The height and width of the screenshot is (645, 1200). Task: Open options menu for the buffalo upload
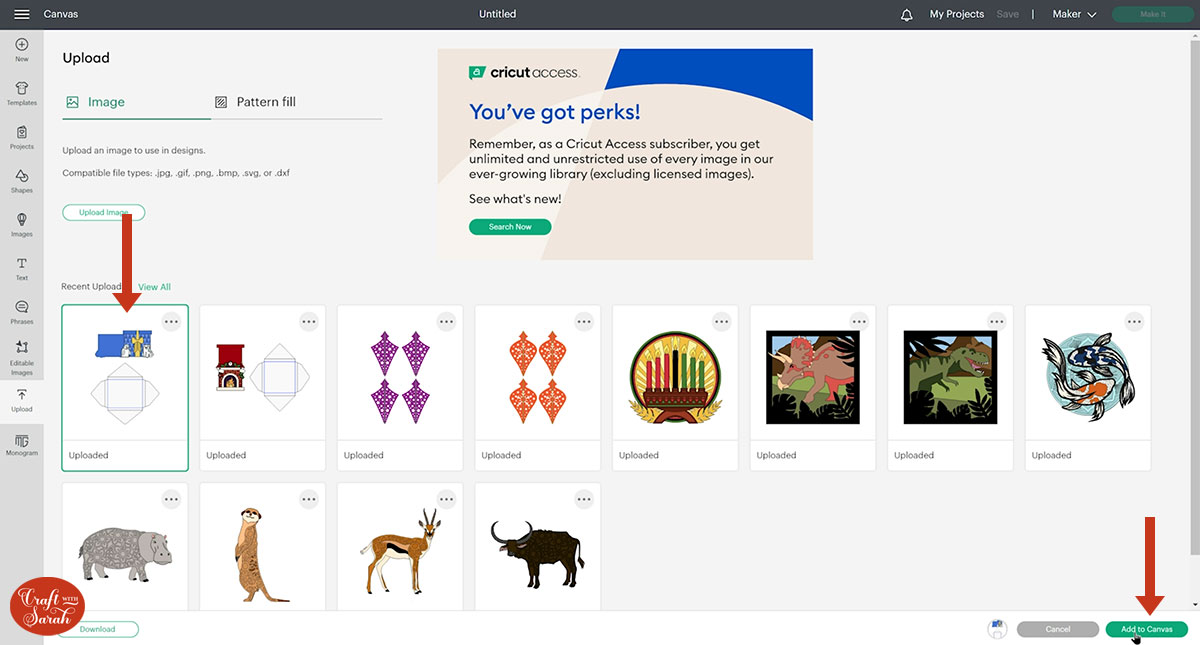click(x=584, y=499)
